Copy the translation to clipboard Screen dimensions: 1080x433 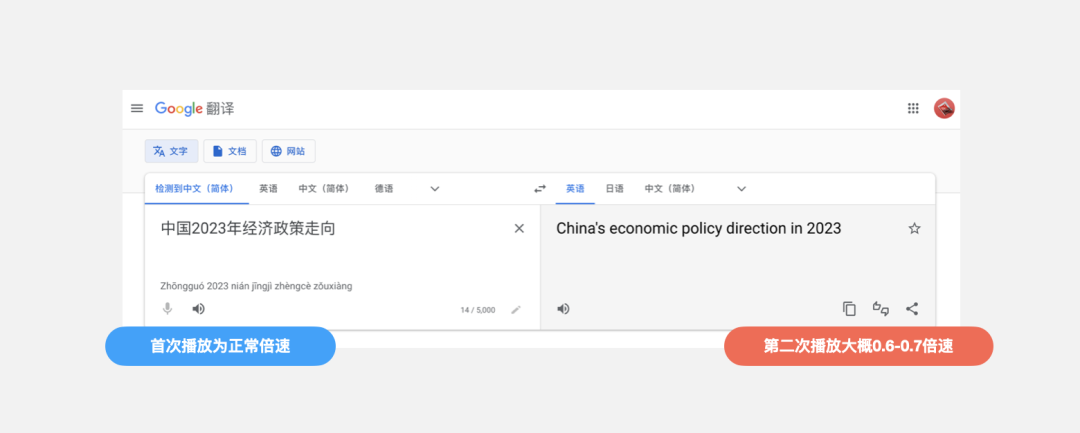[849, 309]
